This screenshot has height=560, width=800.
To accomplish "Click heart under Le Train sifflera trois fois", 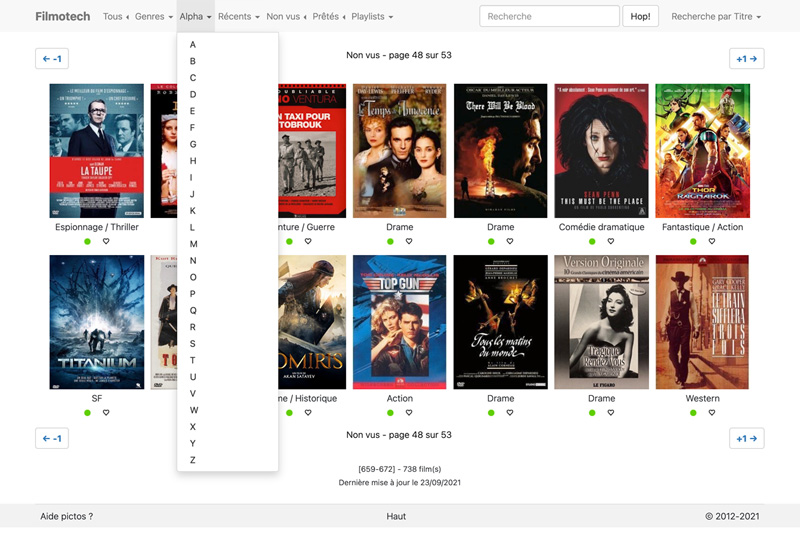I will [712, 413].
